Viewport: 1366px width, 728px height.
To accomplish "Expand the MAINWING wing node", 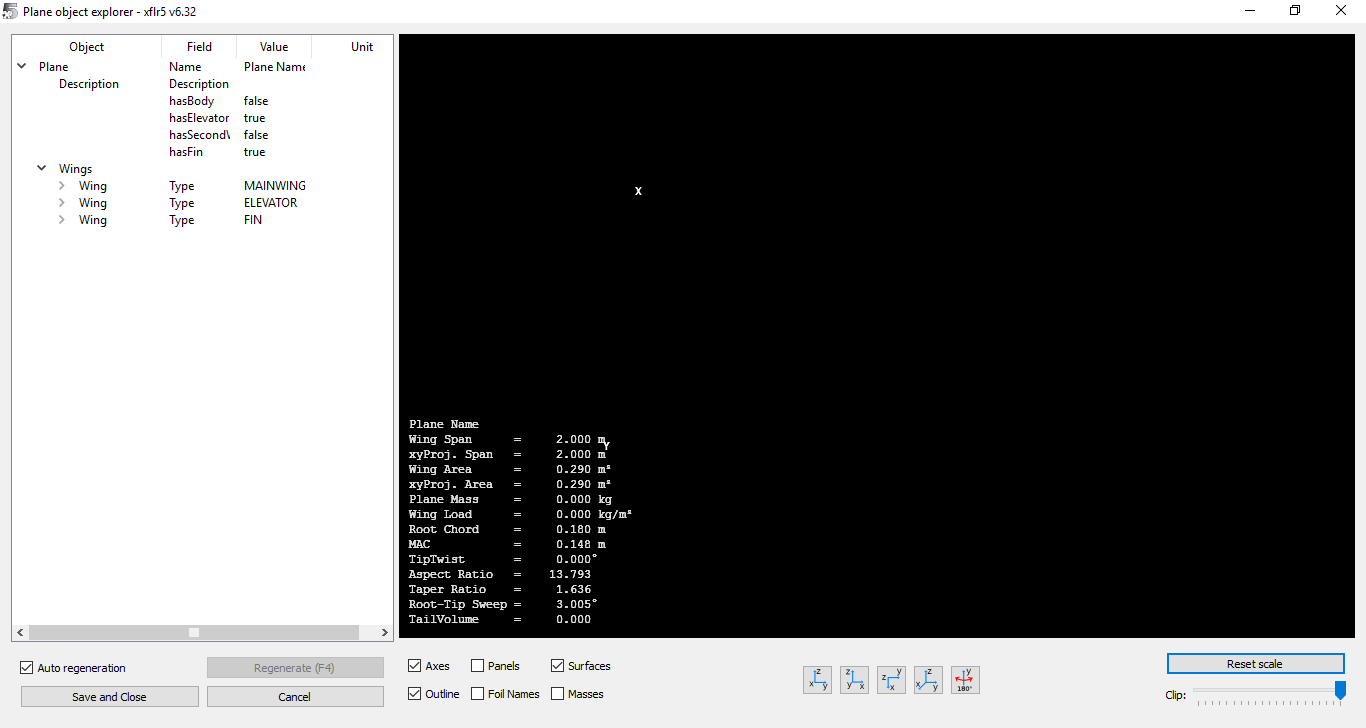I will pyautogui.click(x=62, y=186).
